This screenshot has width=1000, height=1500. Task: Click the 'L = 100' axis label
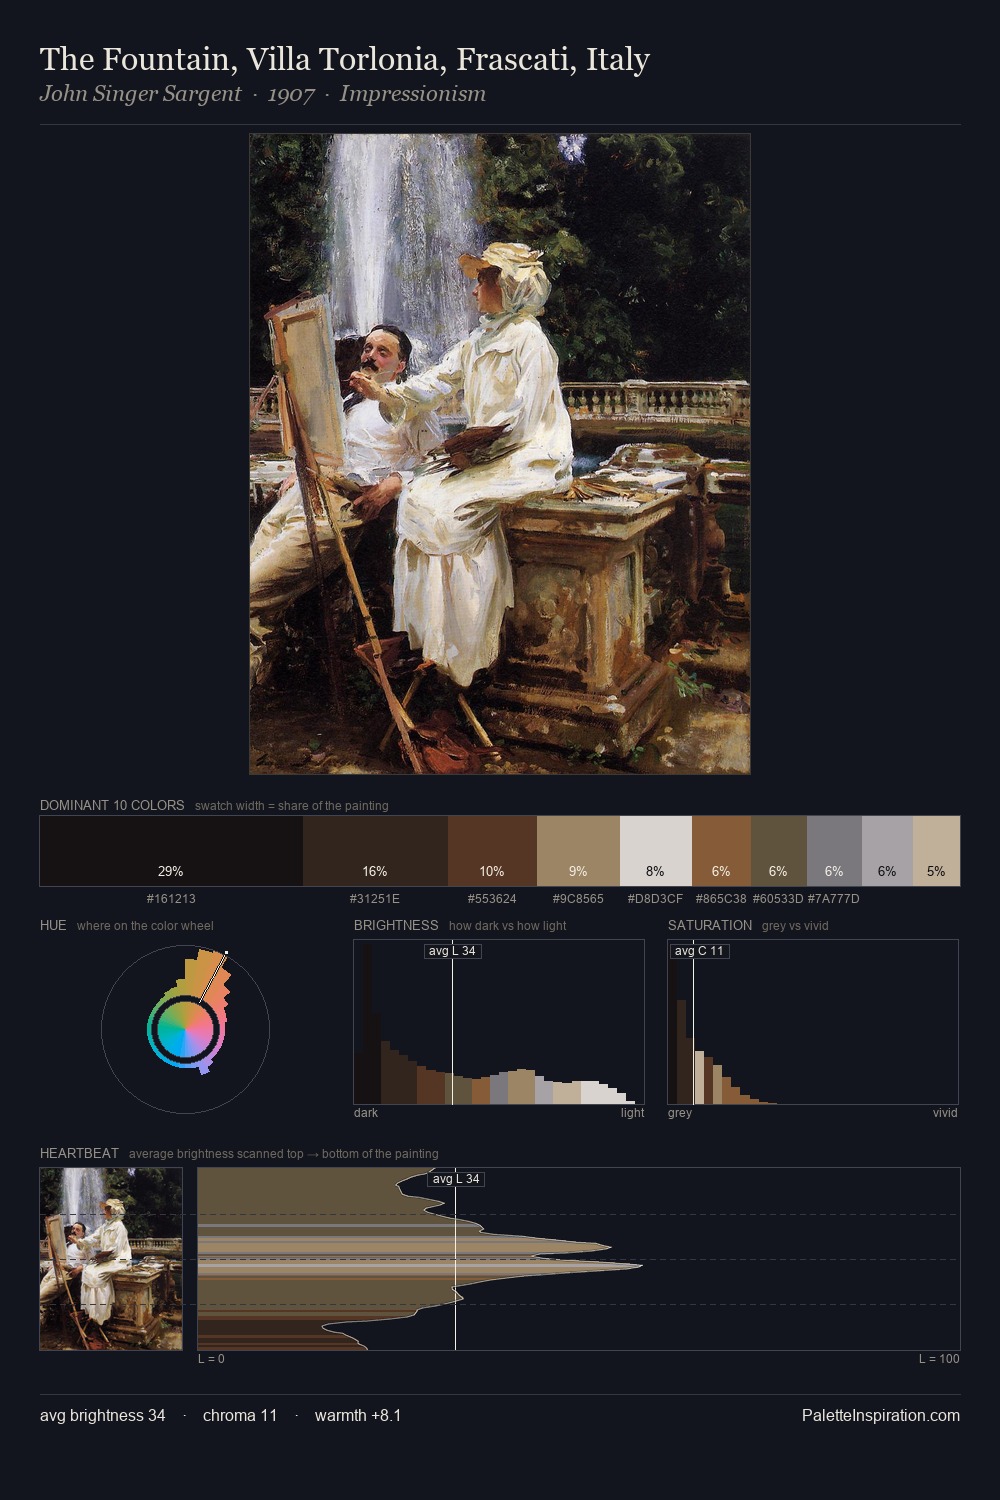coord(939,1359)
